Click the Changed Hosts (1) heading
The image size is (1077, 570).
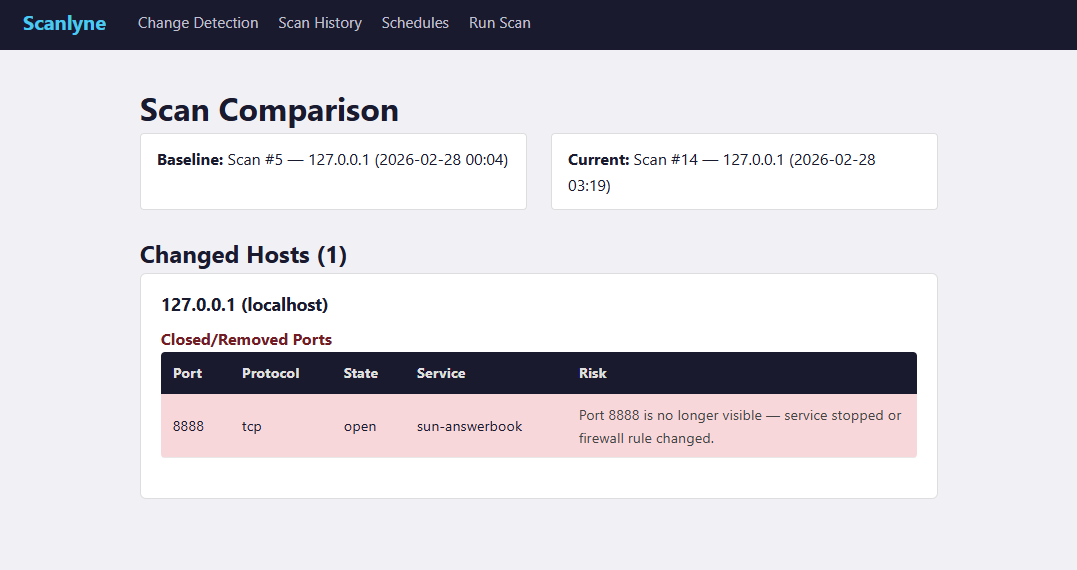pos(243,255)
